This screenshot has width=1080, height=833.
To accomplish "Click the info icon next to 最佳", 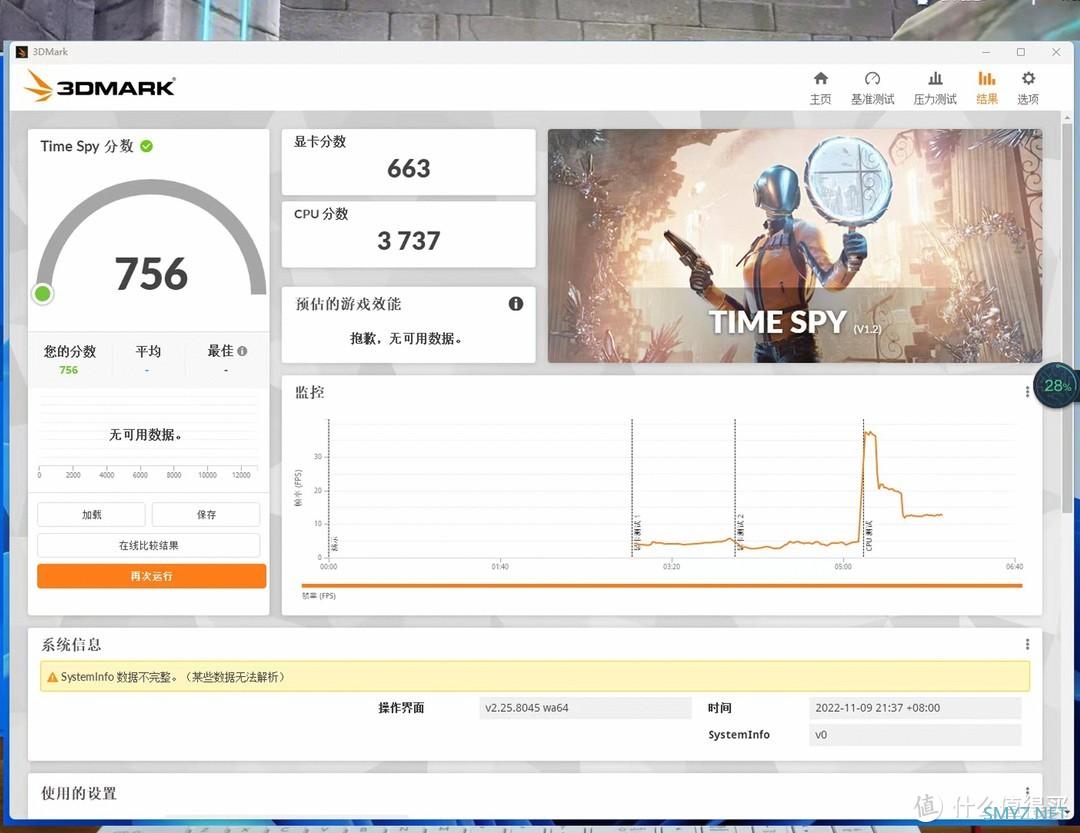I will 242,351.
